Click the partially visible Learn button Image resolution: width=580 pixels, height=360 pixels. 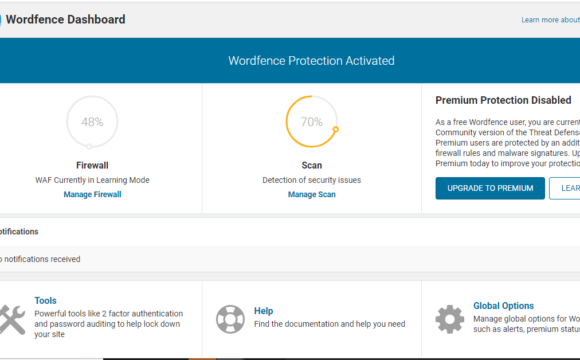pos(565,188)
